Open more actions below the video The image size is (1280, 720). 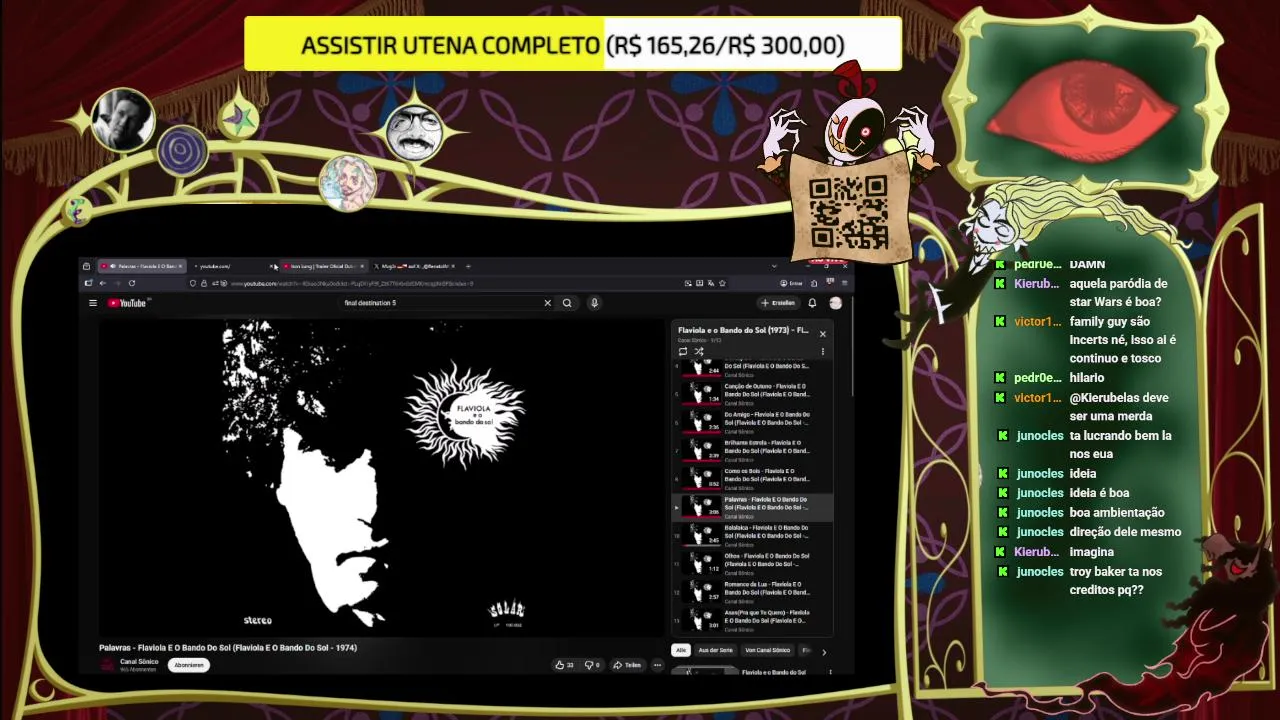(x=657, y=665)
